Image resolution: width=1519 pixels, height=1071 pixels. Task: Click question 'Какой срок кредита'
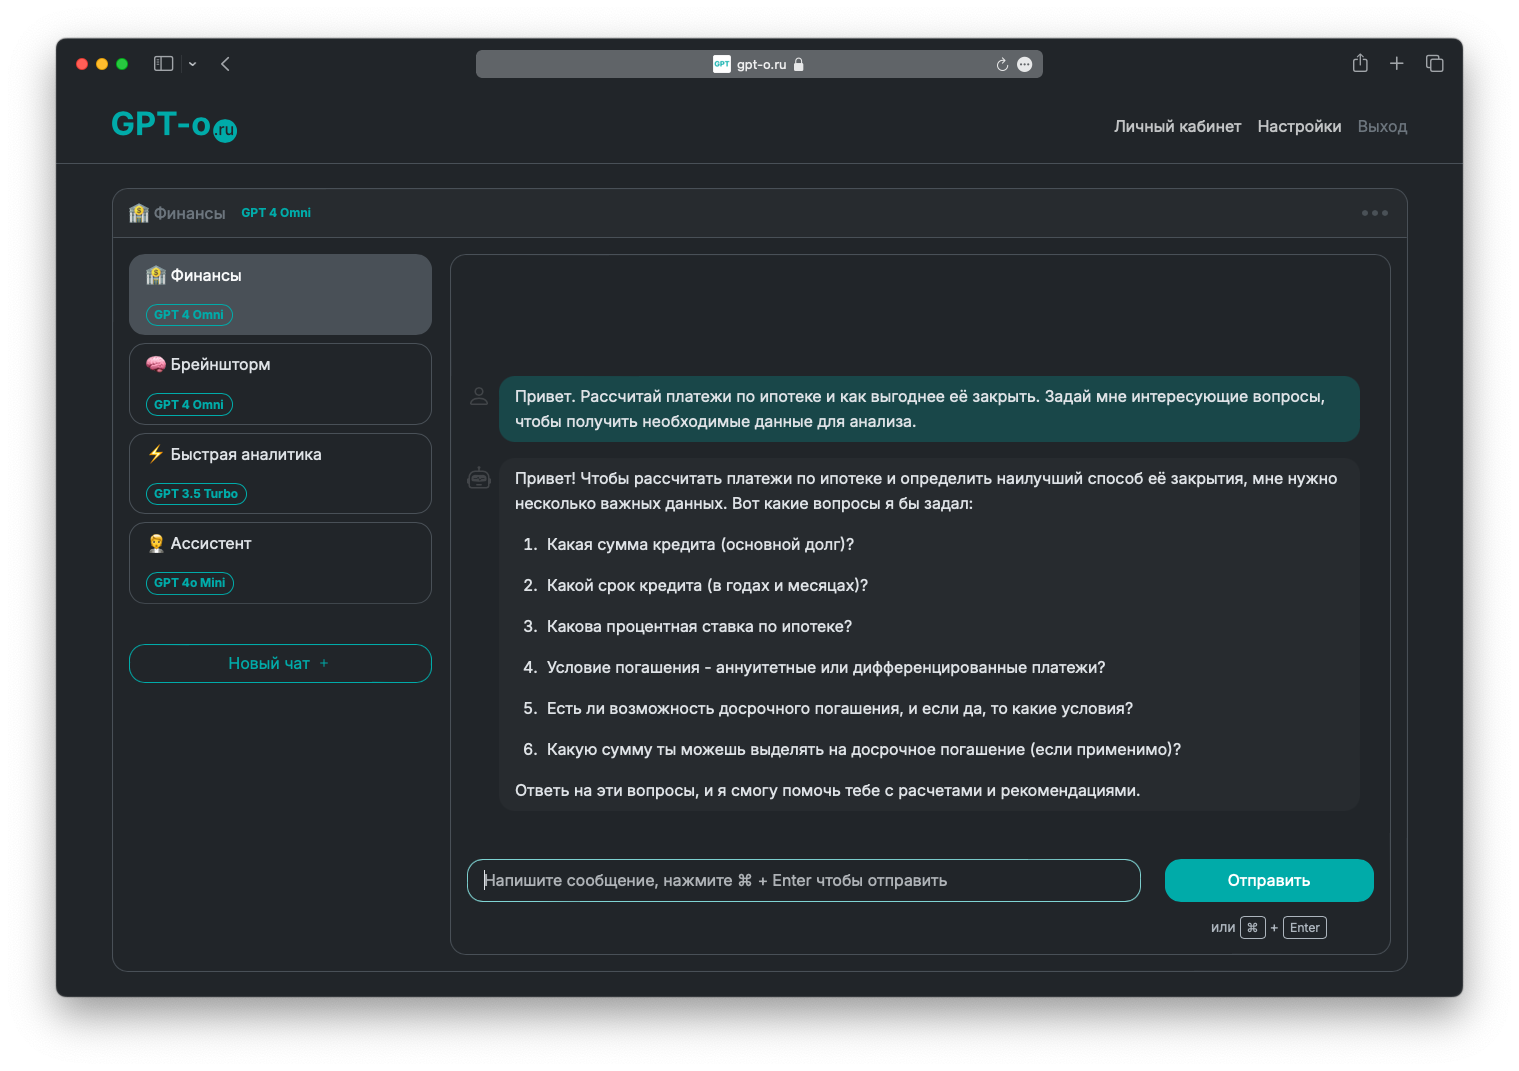pos(707,586)
